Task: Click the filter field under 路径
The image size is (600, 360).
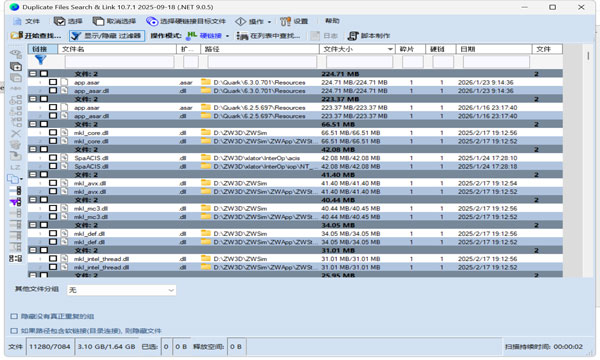Action: (262, 62)
